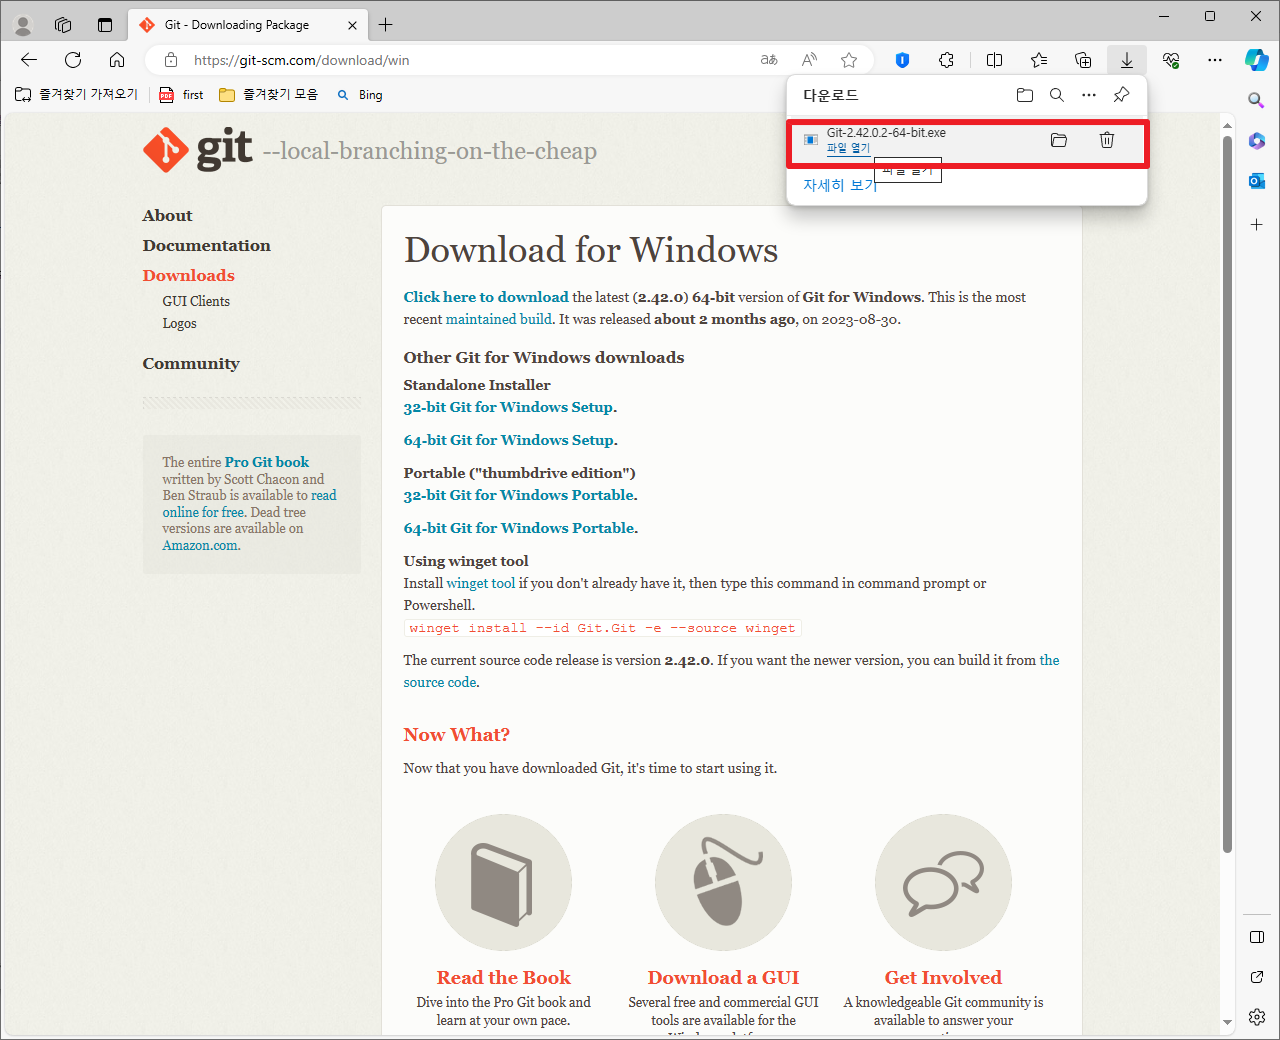Open the downloads folder from panel header
This screenshot has height=1040, width=1280.
tap(1025, 95)
